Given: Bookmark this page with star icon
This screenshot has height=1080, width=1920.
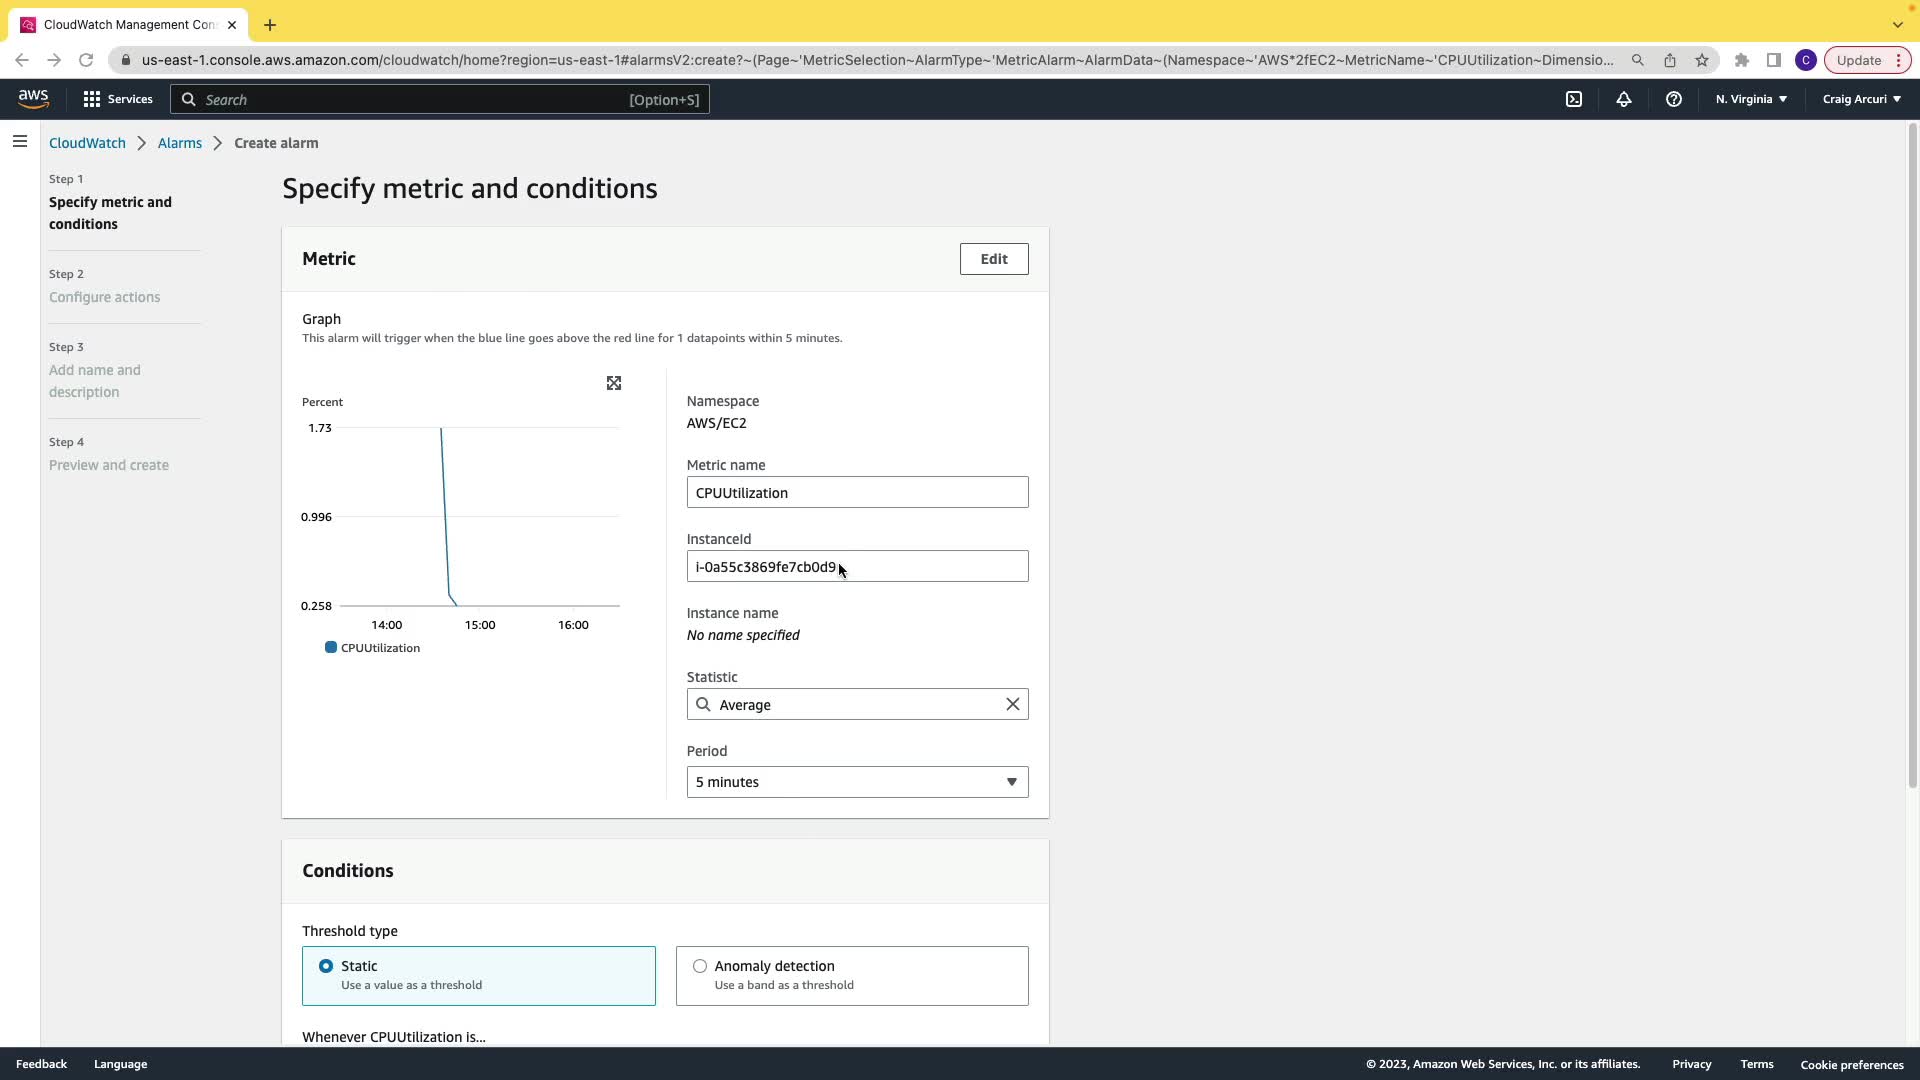Looking at the screenshot, I should 1702,60.
